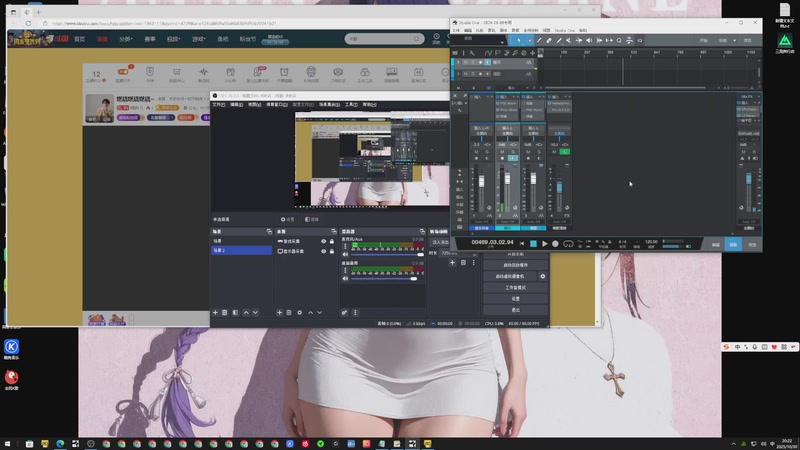800x450 pixels.
Task: Toggle the lock of first OBS source
Action: coord(332,241)
